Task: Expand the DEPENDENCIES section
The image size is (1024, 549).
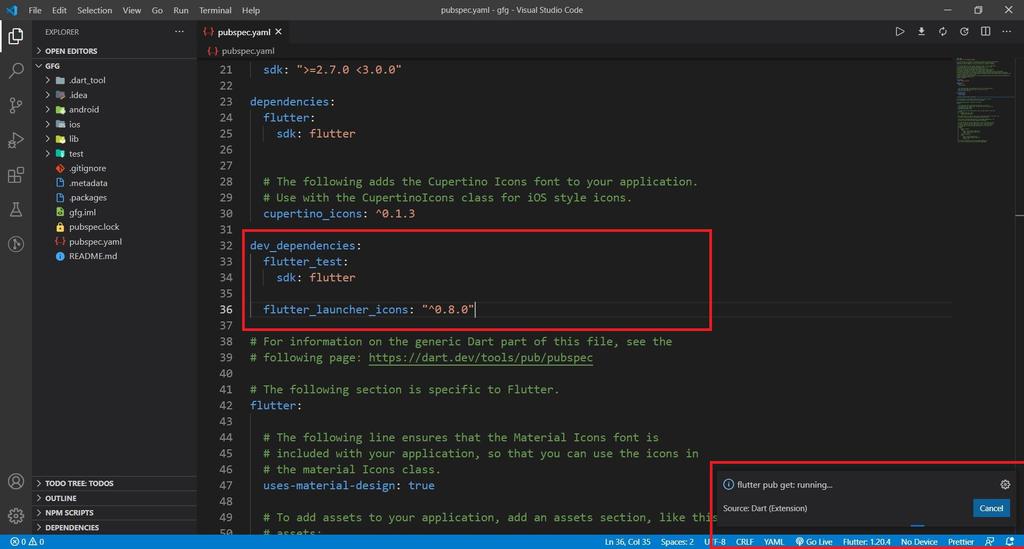Action: pos(114,527)
